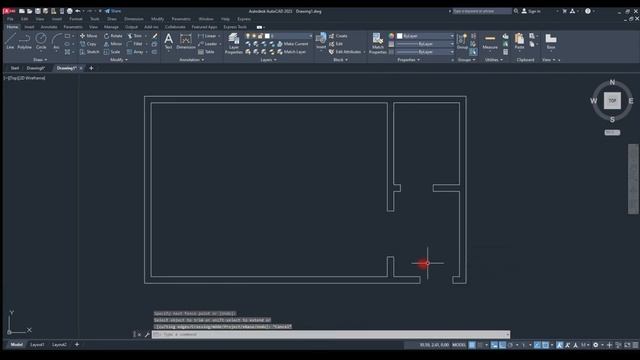Activate the Mirror command
This screenshot has width=640, height=360.
coord(113,44)
